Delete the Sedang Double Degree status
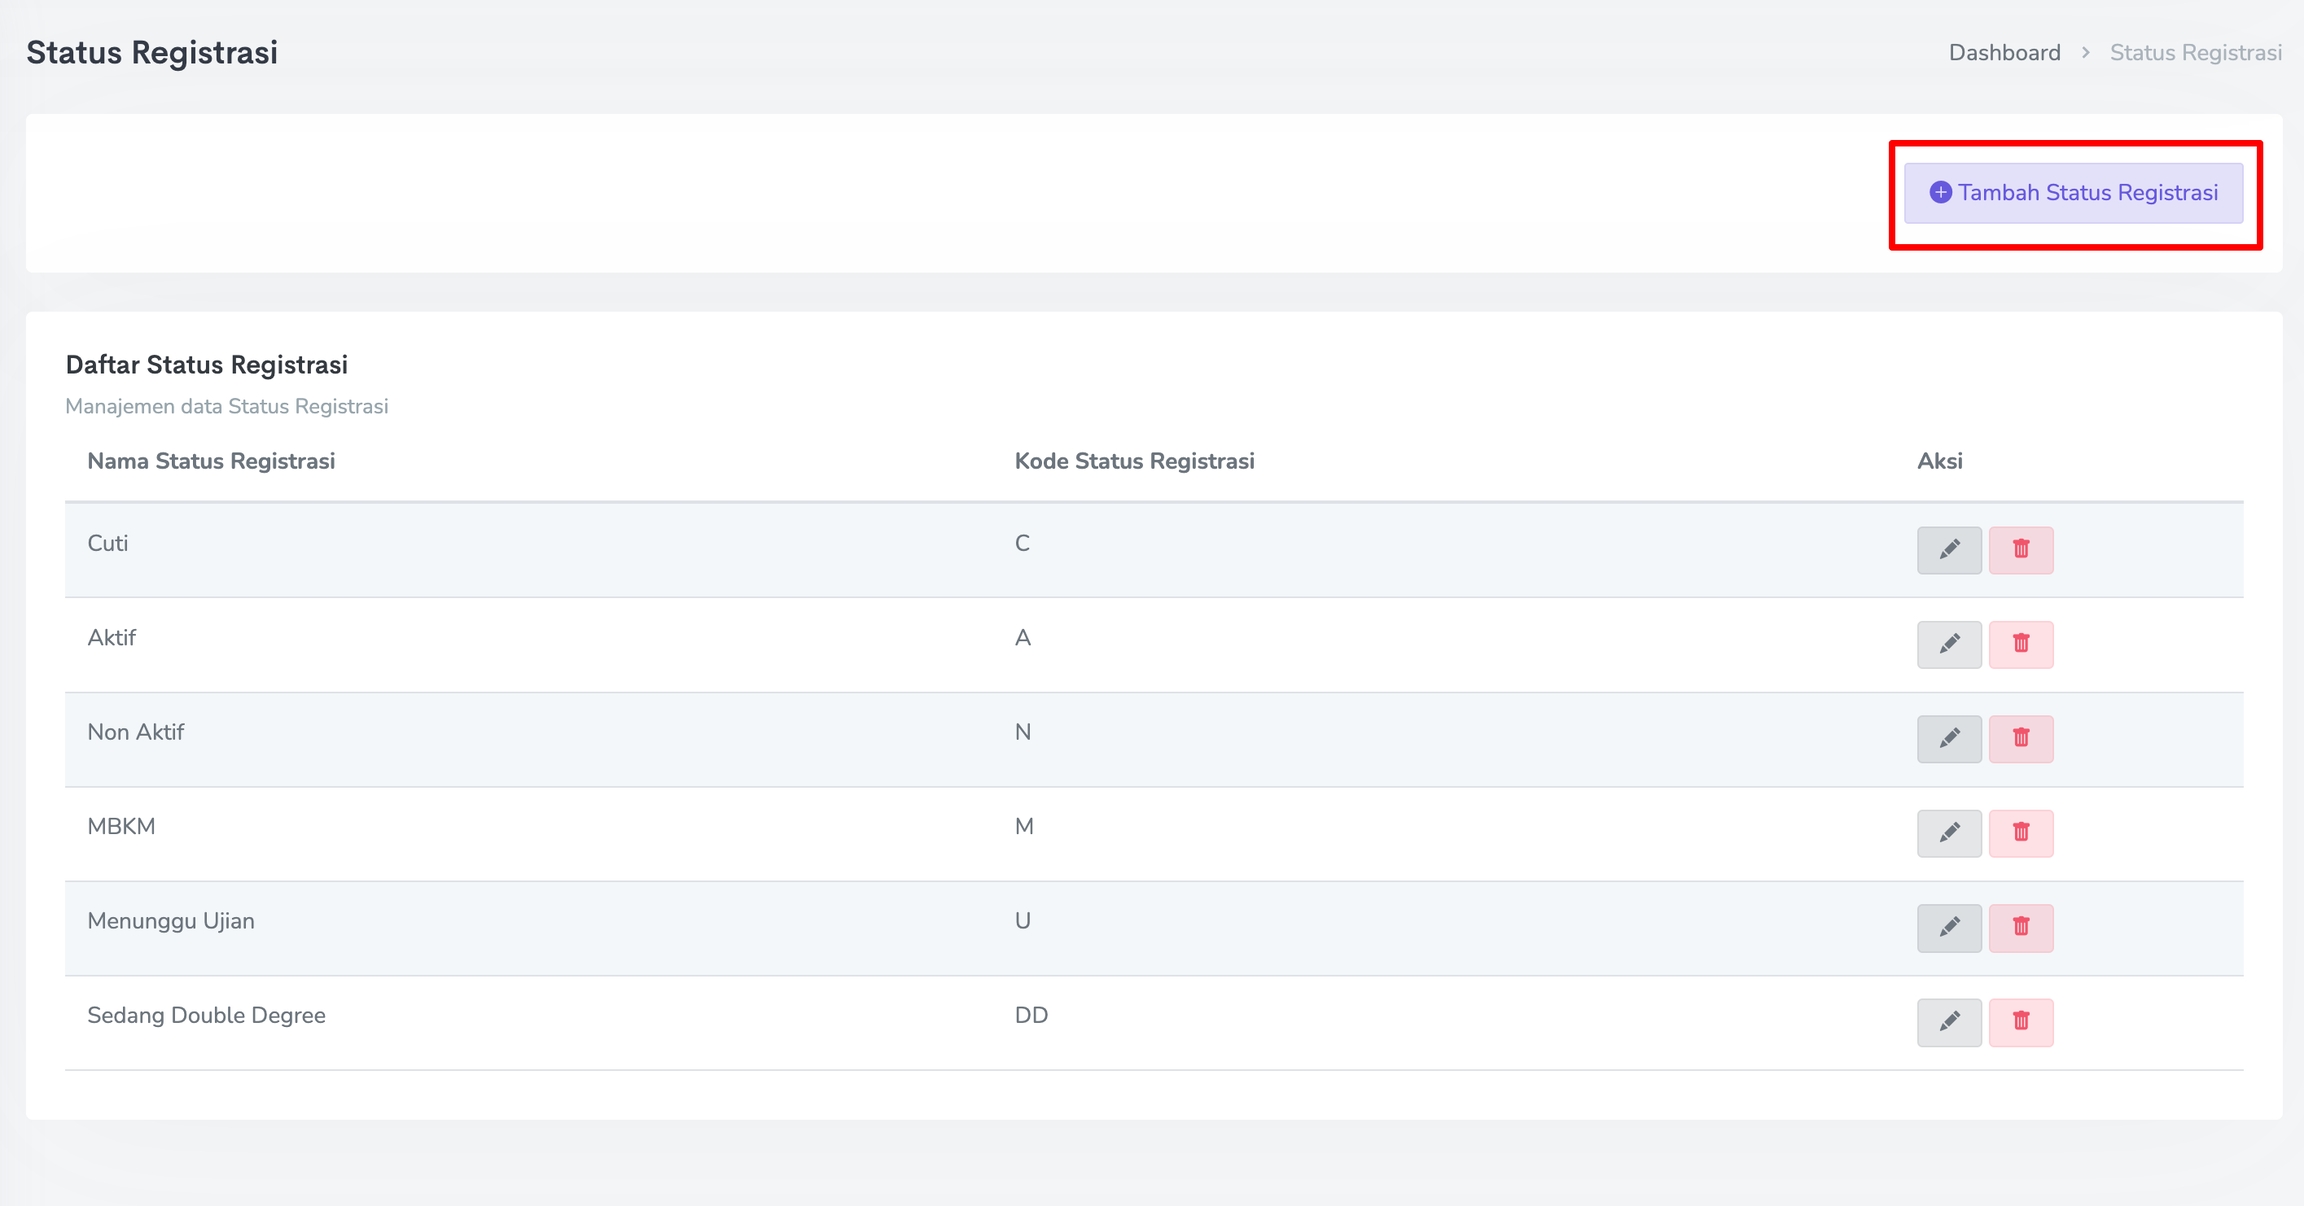The width and height of the screenshot is (2304, 1206). click(2020, 1022)
